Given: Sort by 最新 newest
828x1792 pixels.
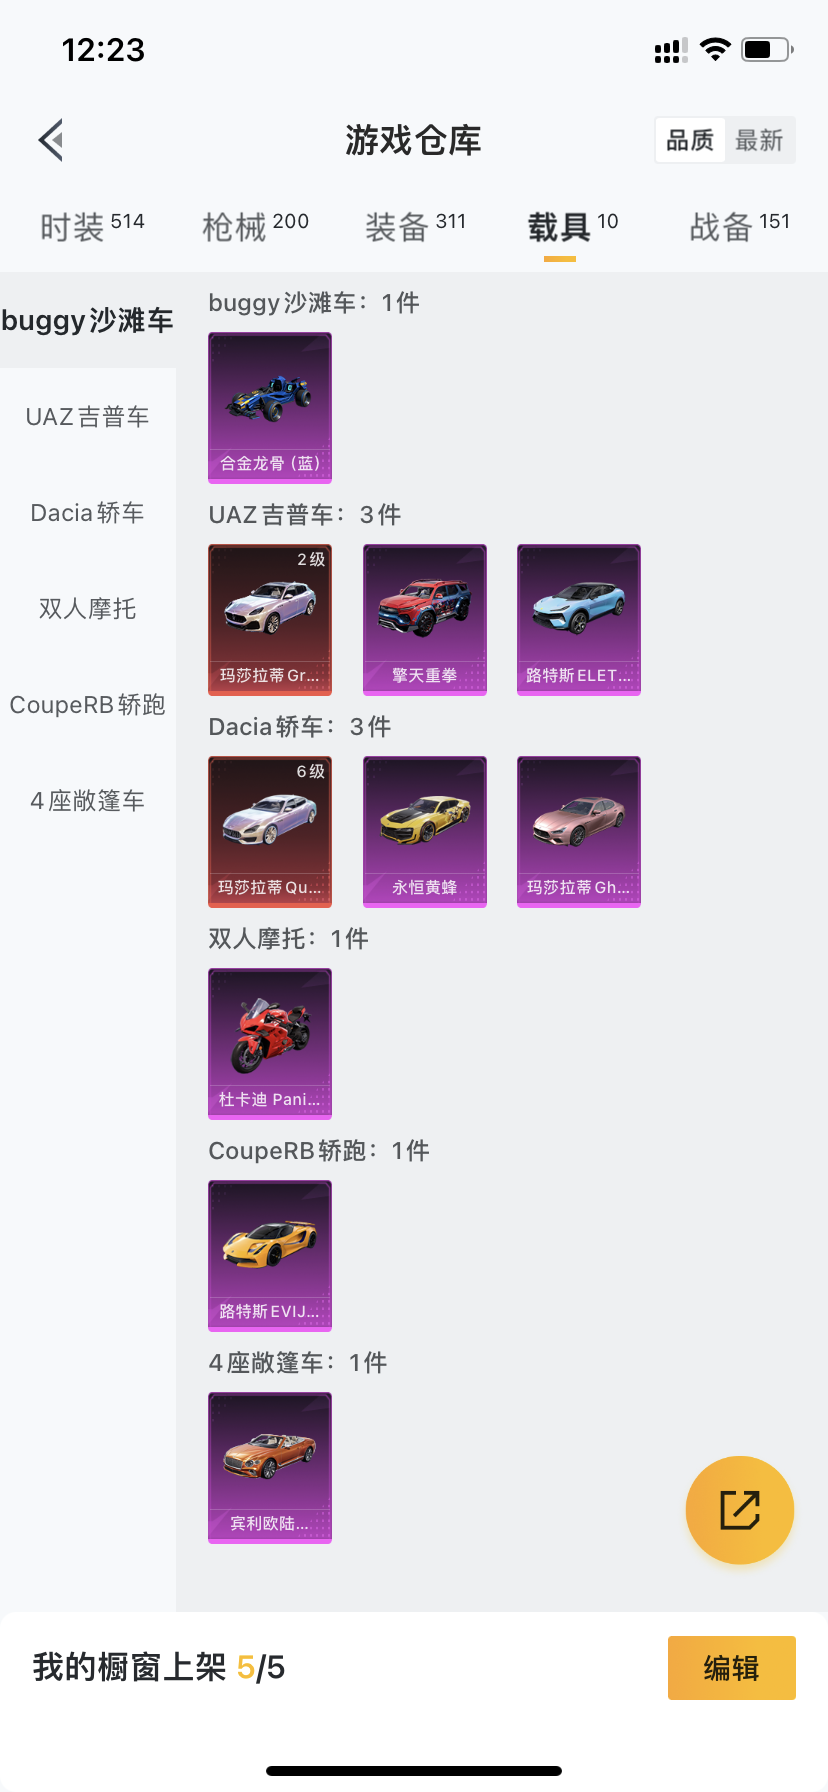Looking at the screenshot, I should pyautogui.click(x=759, y=140).
